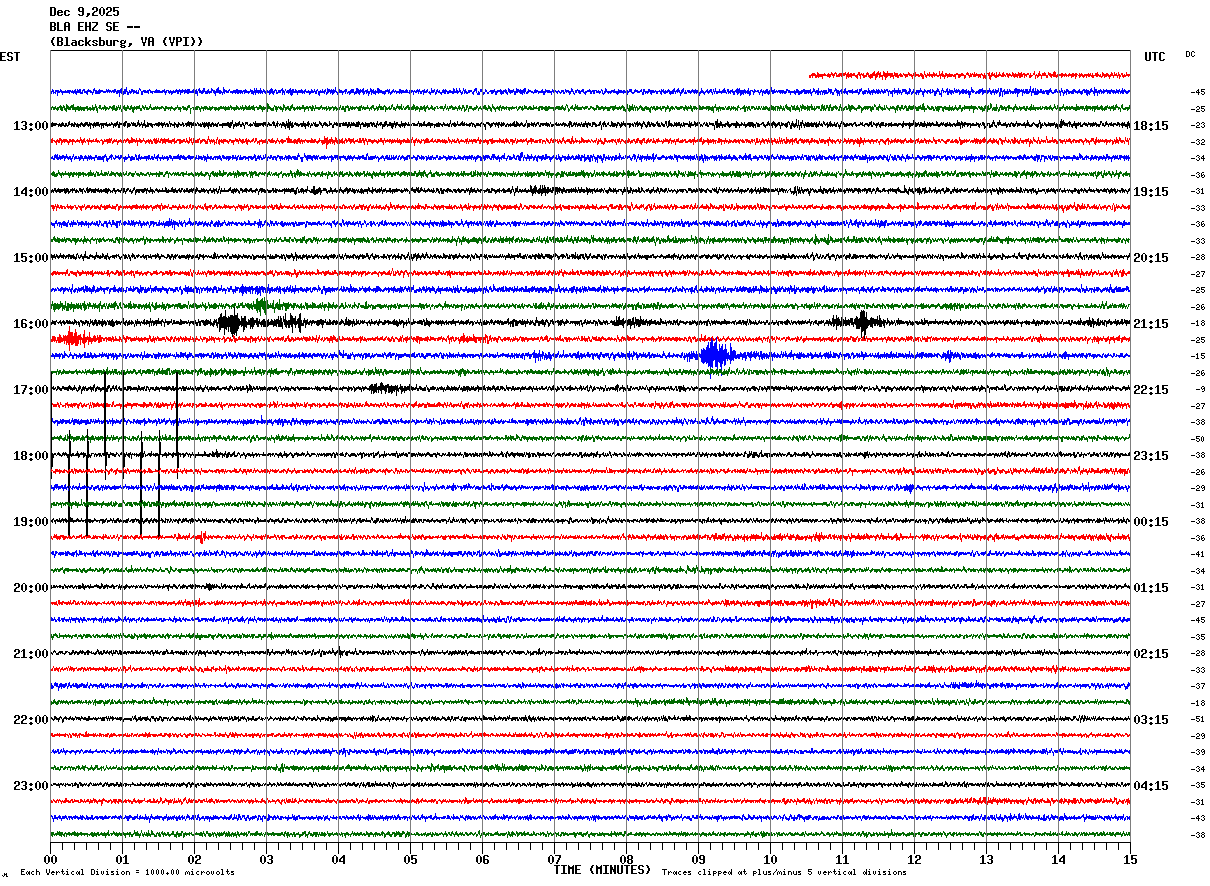The width and height of the screenshot is (1210, 886).
Task: Click the black burst on the 16:00 trace near minute 11
Action: [x=862, y=322]
